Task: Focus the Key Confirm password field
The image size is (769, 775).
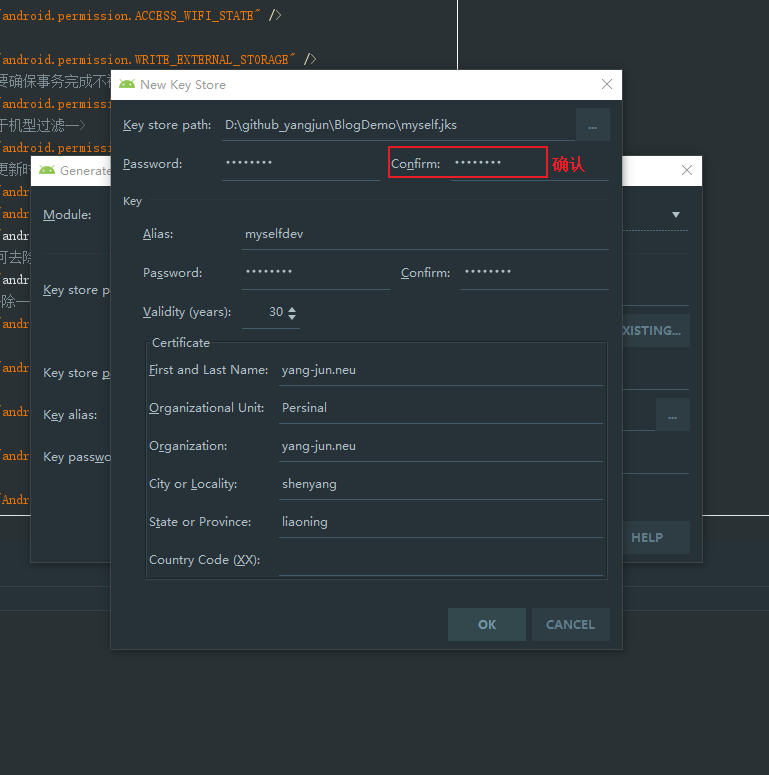Action: coord(535,273)
